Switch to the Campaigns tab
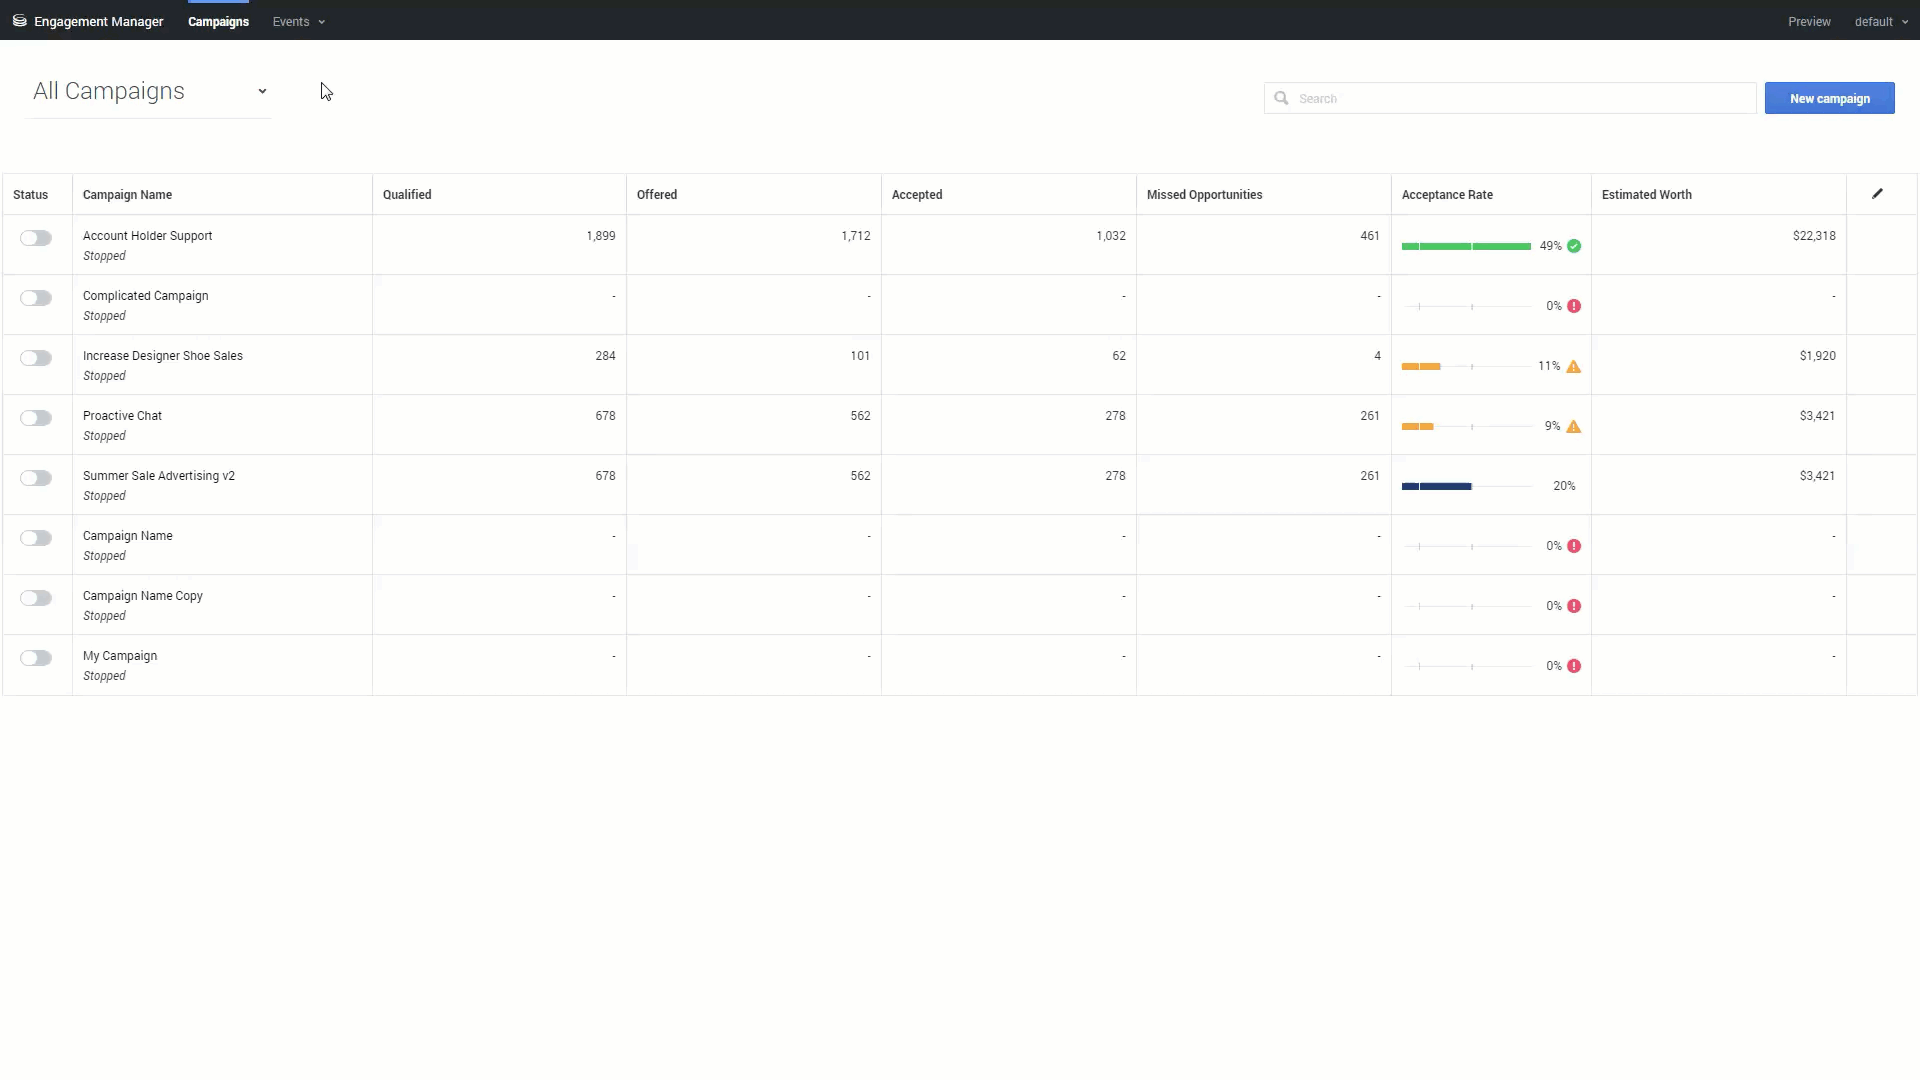 click(218, 21)
